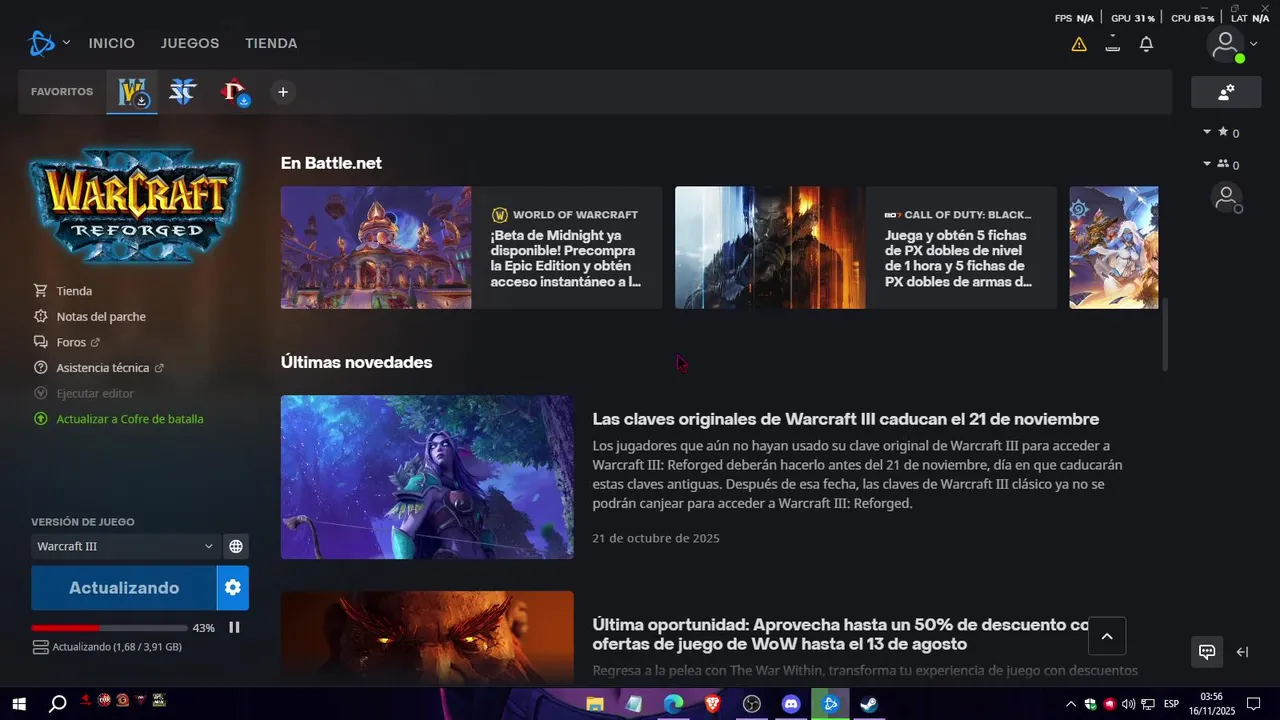Open the World of Warcraft Midnight beta card

click(471, 247)
